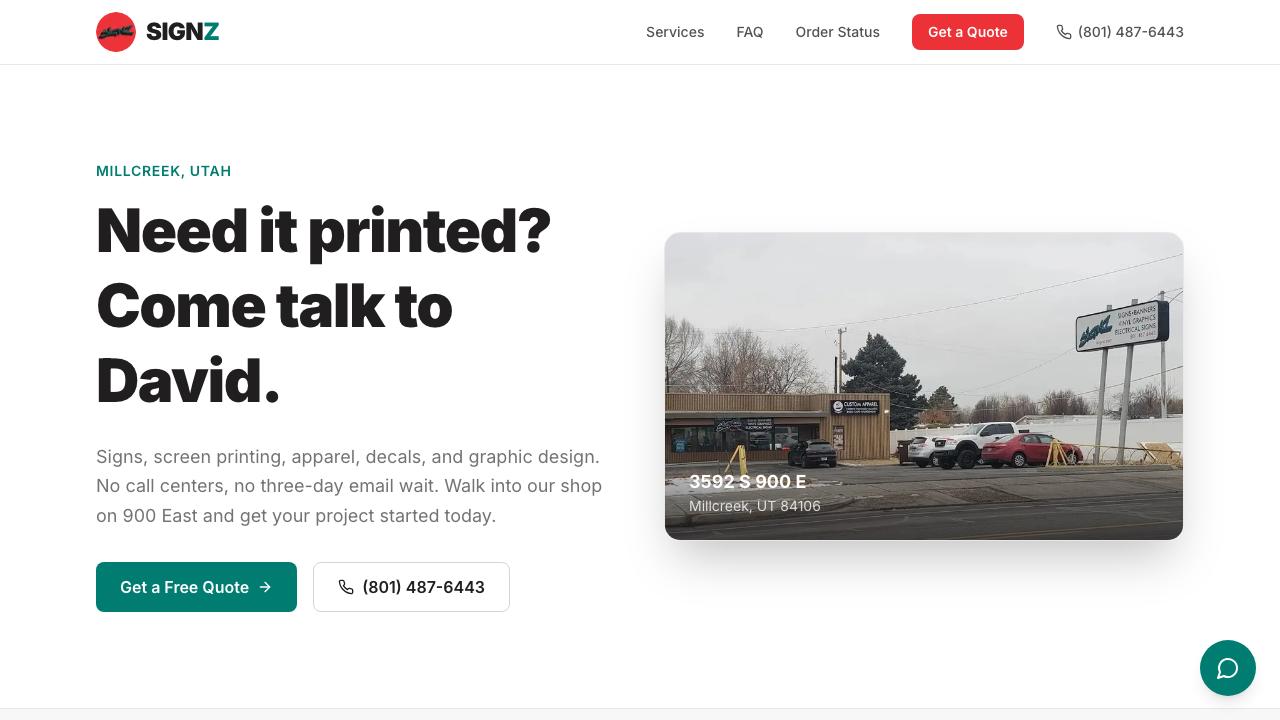Click the phone icon in hero call button

[x=346, y=587]
